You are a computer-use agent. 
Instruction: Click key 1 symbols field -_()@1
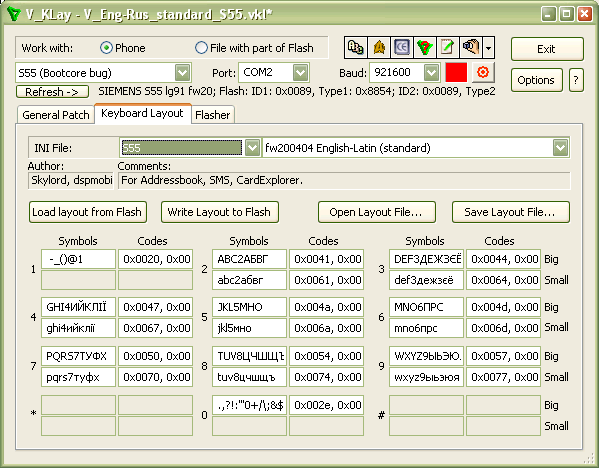tap(78, 259)
